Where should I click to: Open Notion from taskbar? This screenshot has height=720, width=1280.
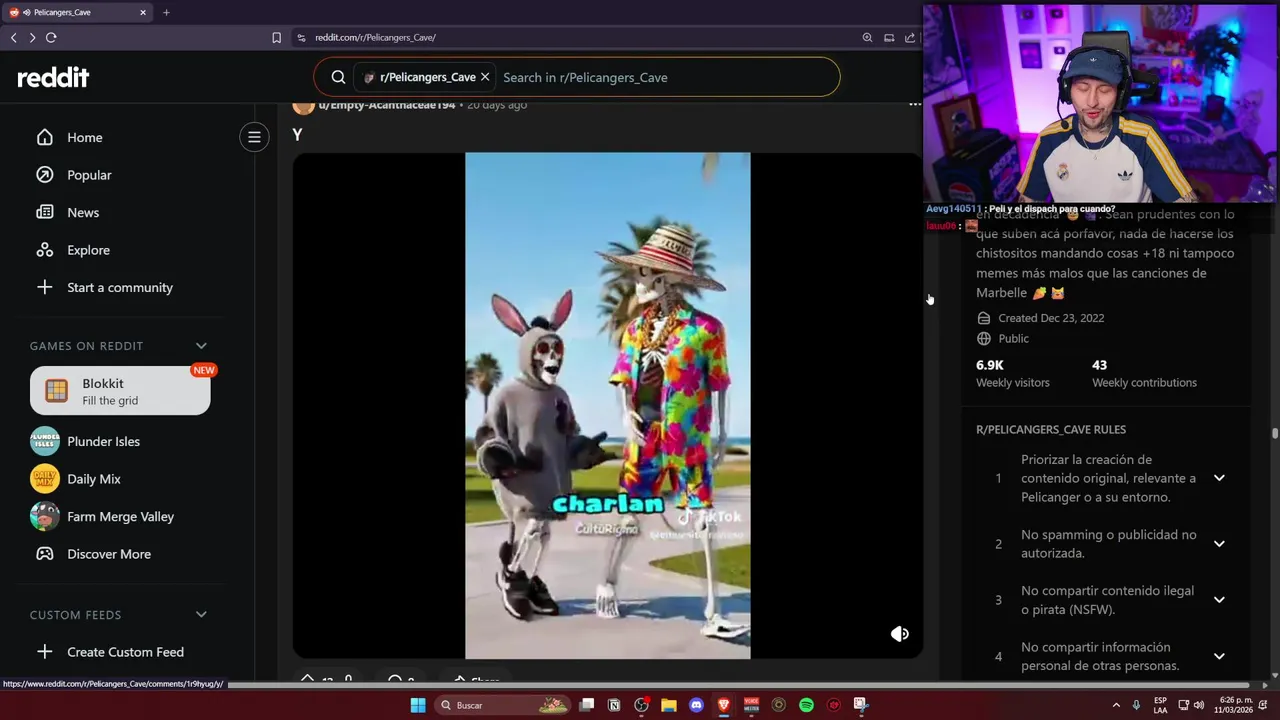(x=614, y=705)
